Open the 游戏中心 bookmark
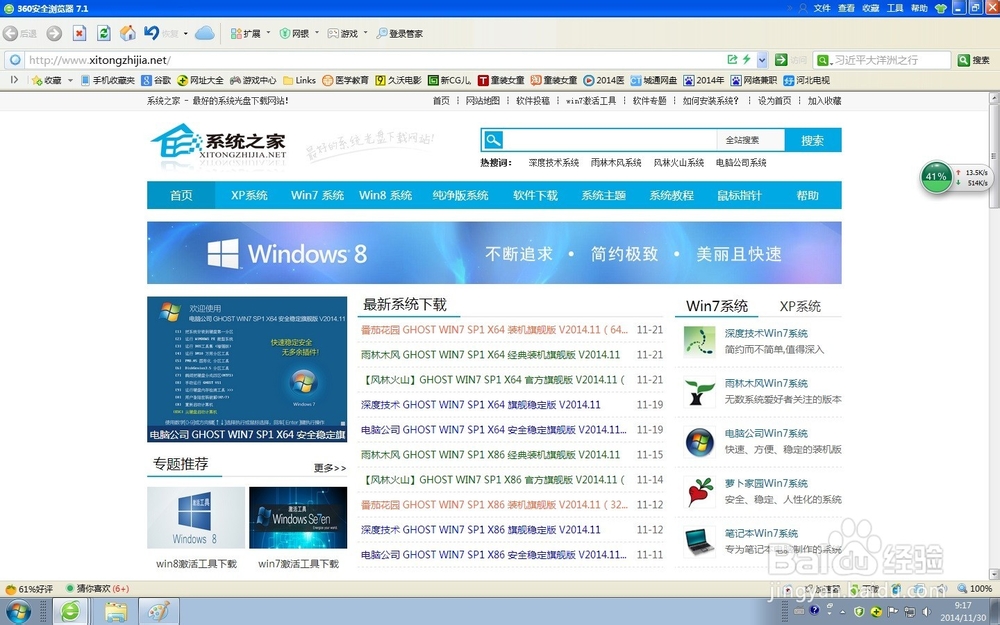 pyautogui.click(x=253, y=80)
